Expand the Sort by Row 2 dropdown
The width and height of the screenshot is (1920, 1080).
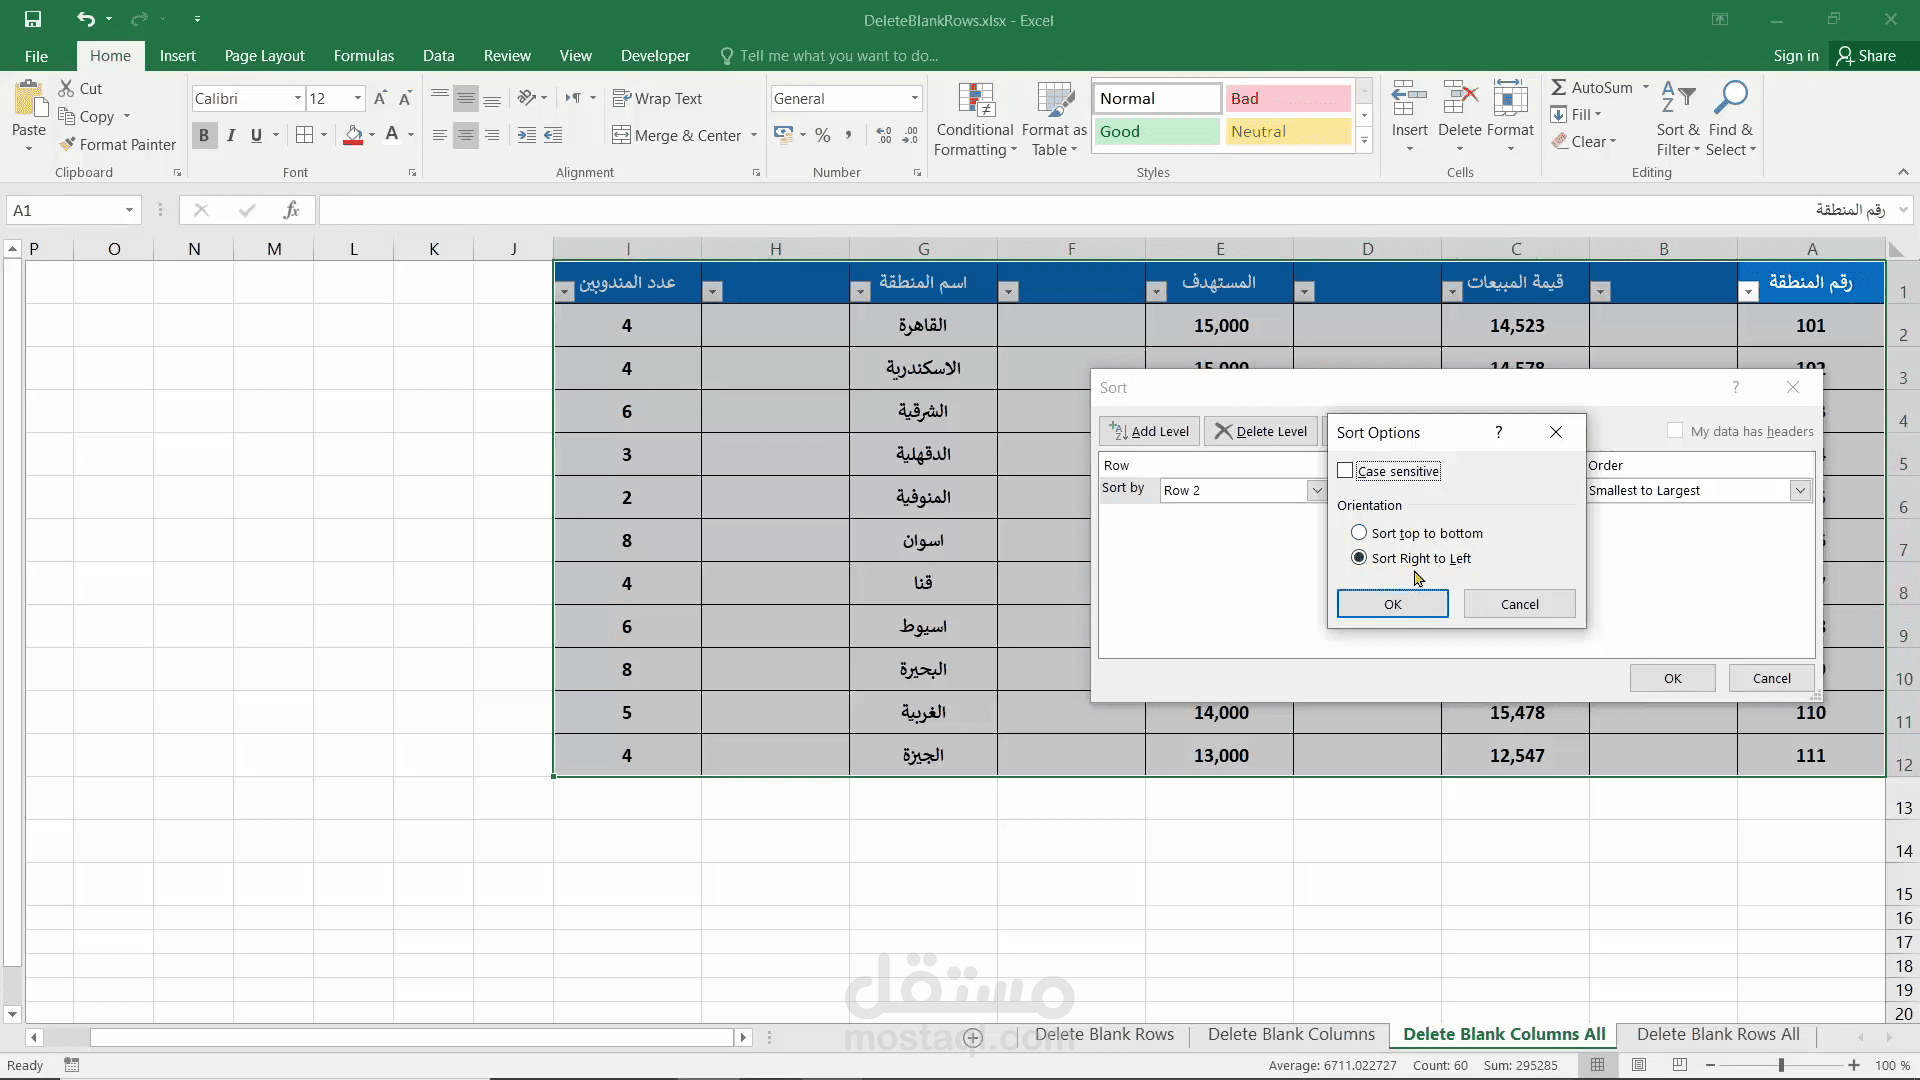coord(1316,491)
